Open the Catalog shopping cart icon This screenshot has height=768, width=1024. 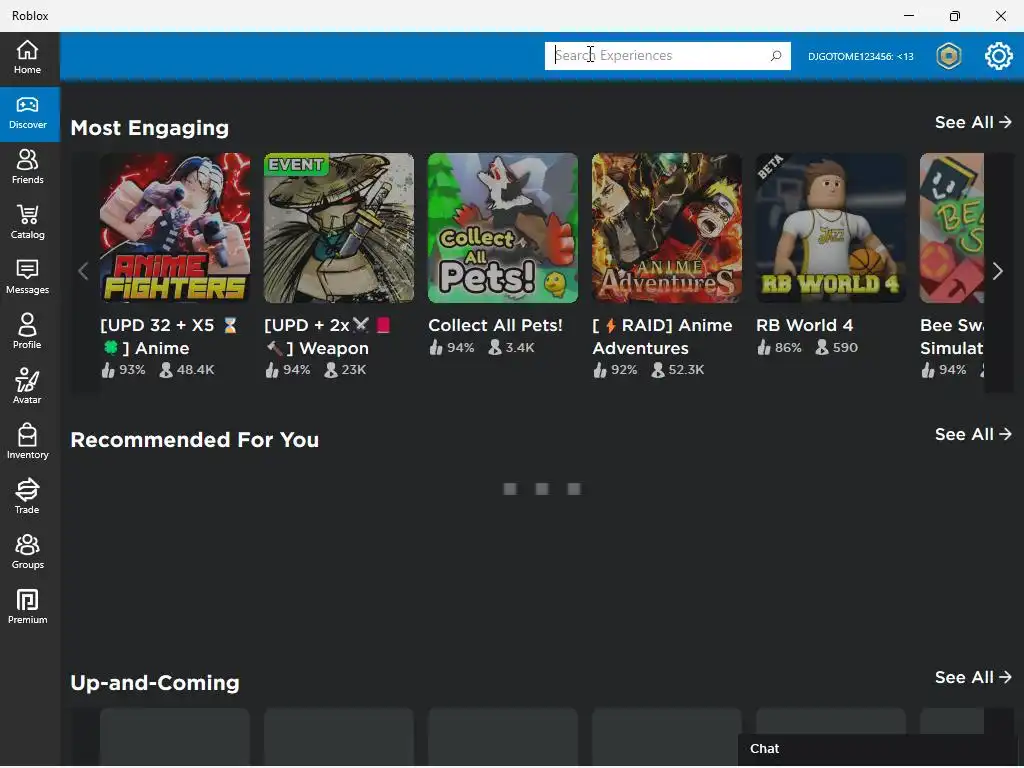click(x=27, y=214)
